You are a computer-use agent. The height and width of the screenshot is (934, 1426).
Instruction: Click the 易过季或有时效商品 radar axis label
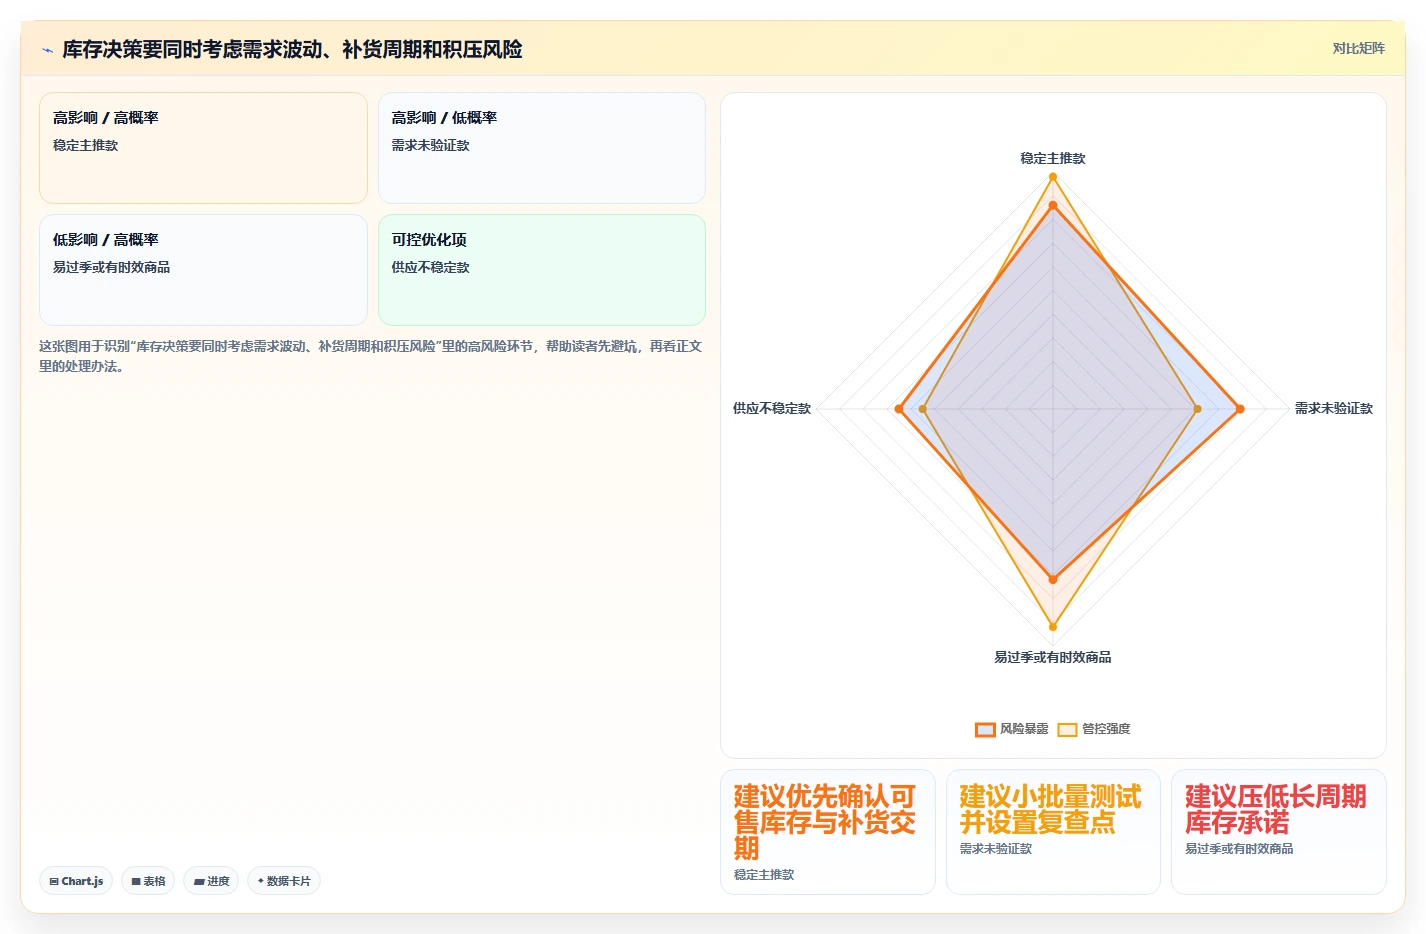point(1052,657)
